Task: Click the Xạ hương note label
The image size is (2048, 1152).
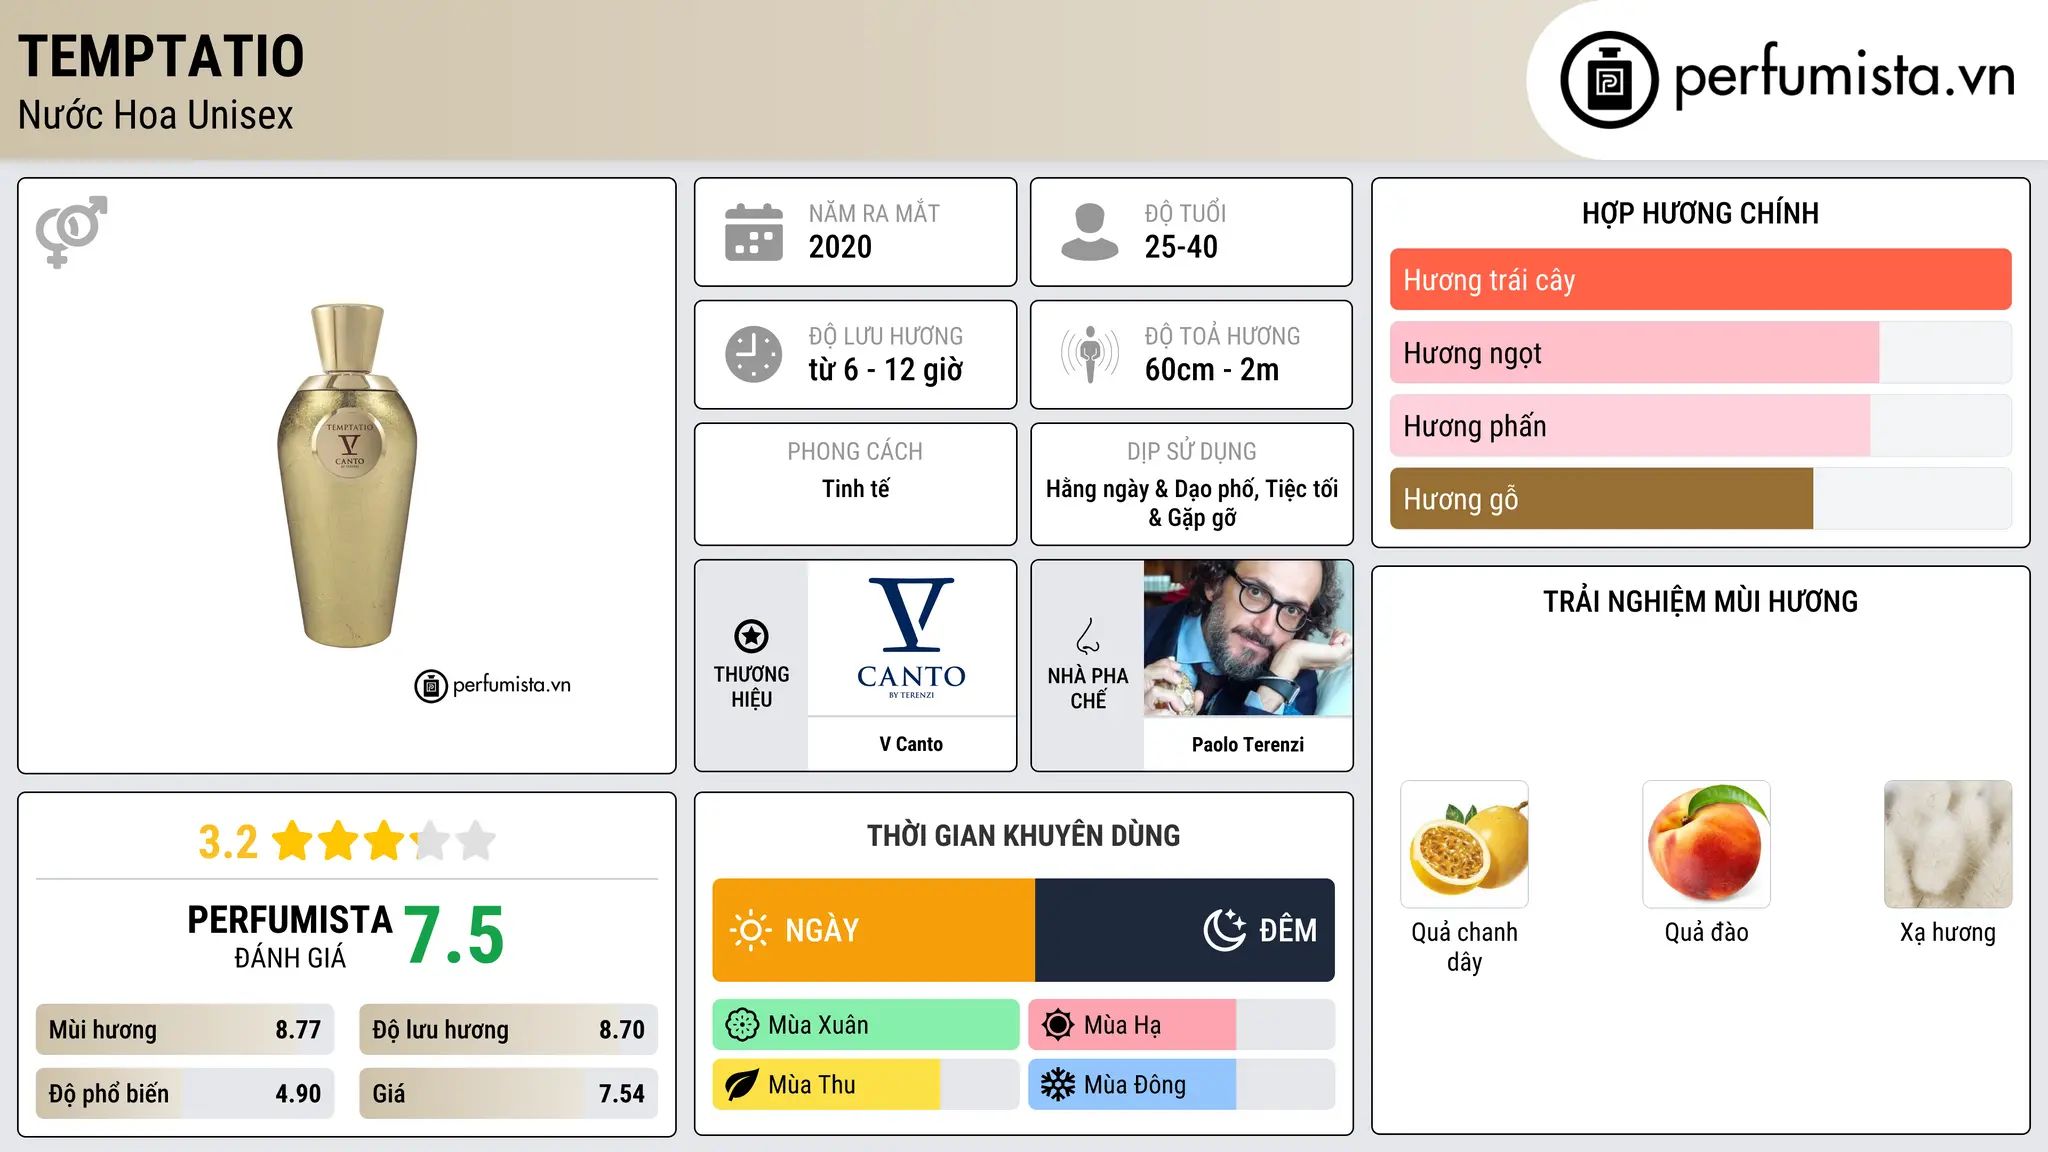Action: 1948,932
